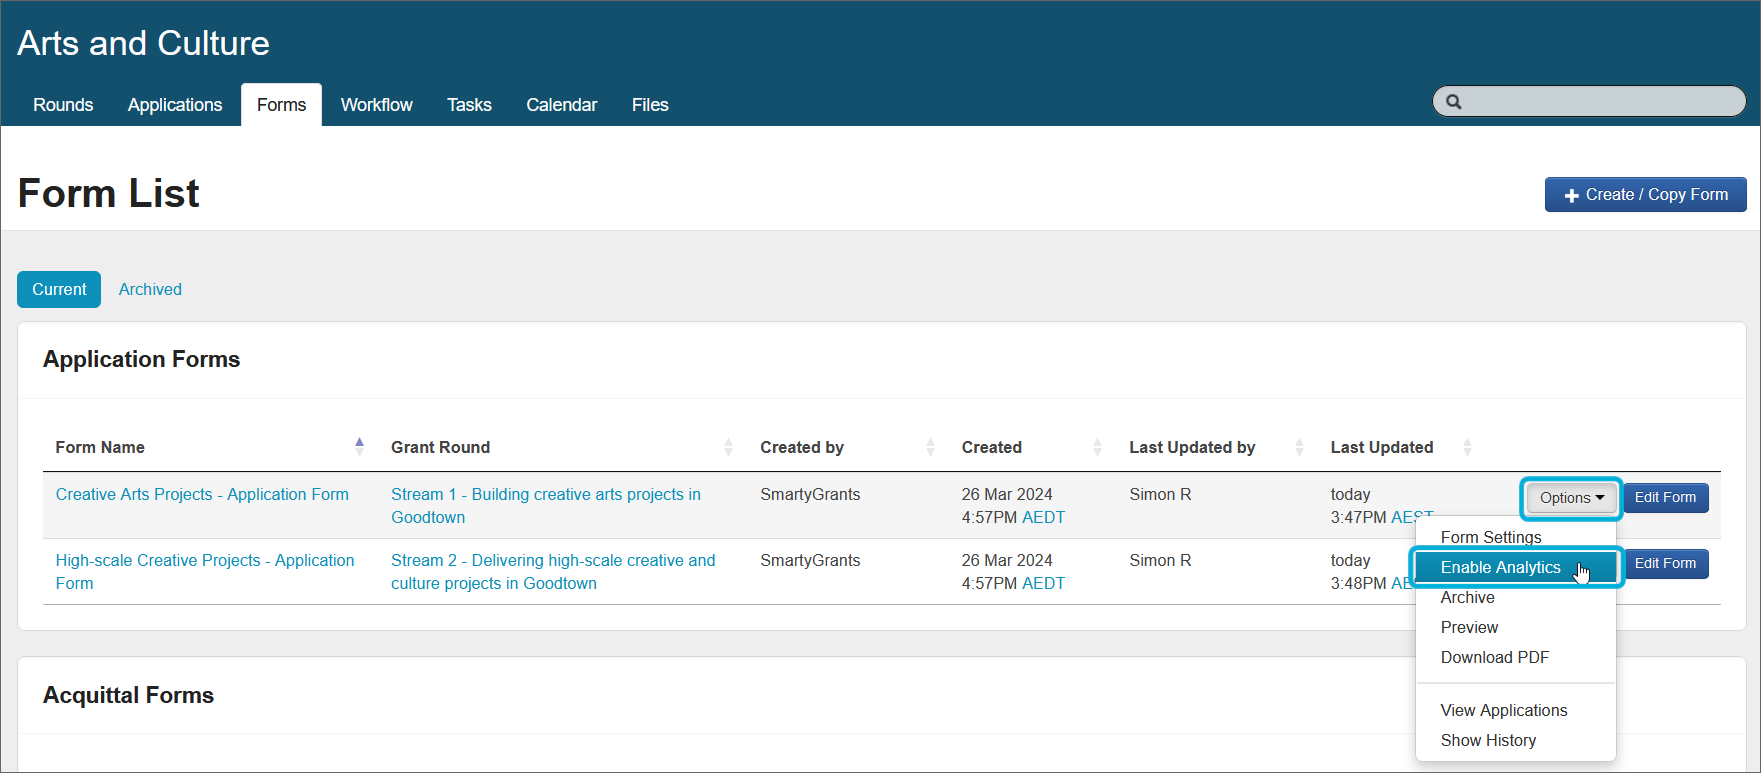
Task: Open the Applications tab
Action: point(175,105)
